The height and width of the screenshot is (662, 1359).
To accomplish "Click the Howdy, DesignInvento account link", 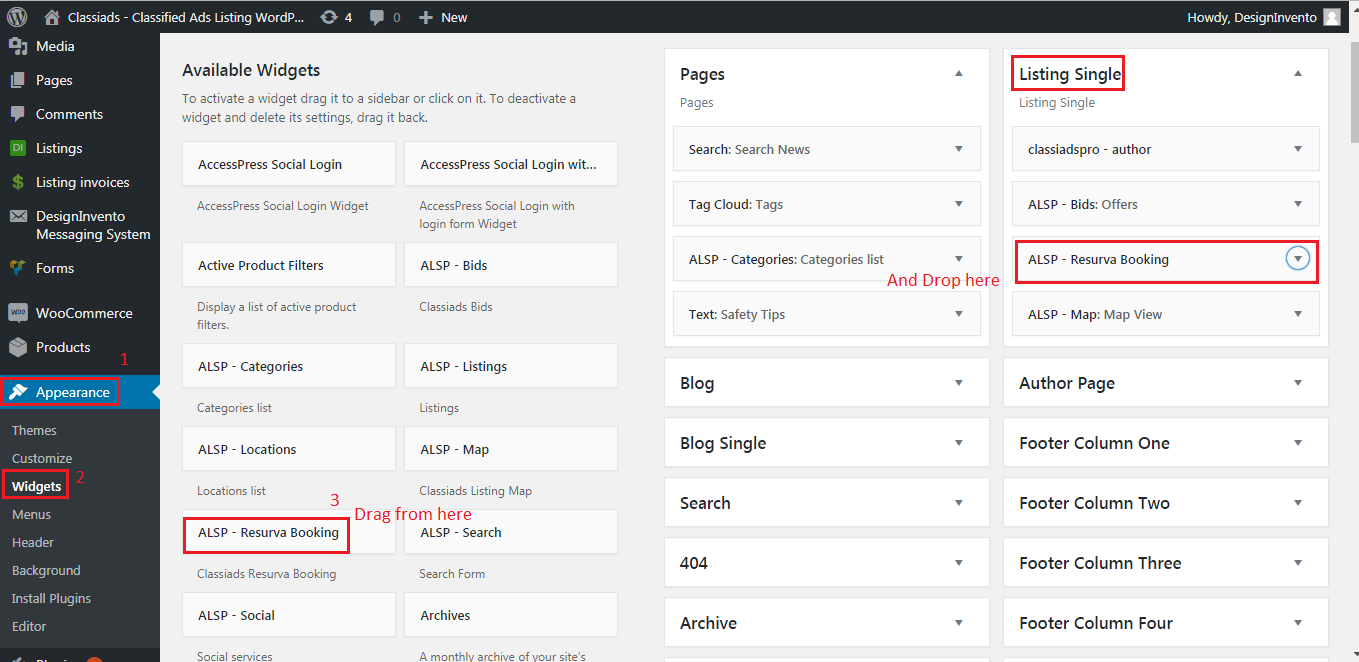I will [1252, 17].
